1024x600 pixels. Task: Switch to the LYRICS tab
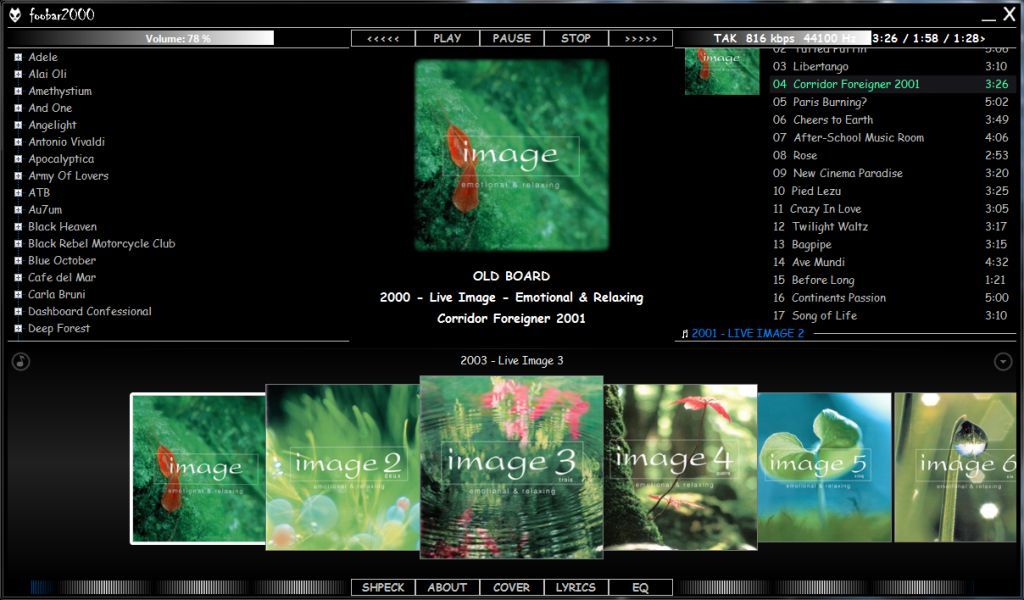576,588
